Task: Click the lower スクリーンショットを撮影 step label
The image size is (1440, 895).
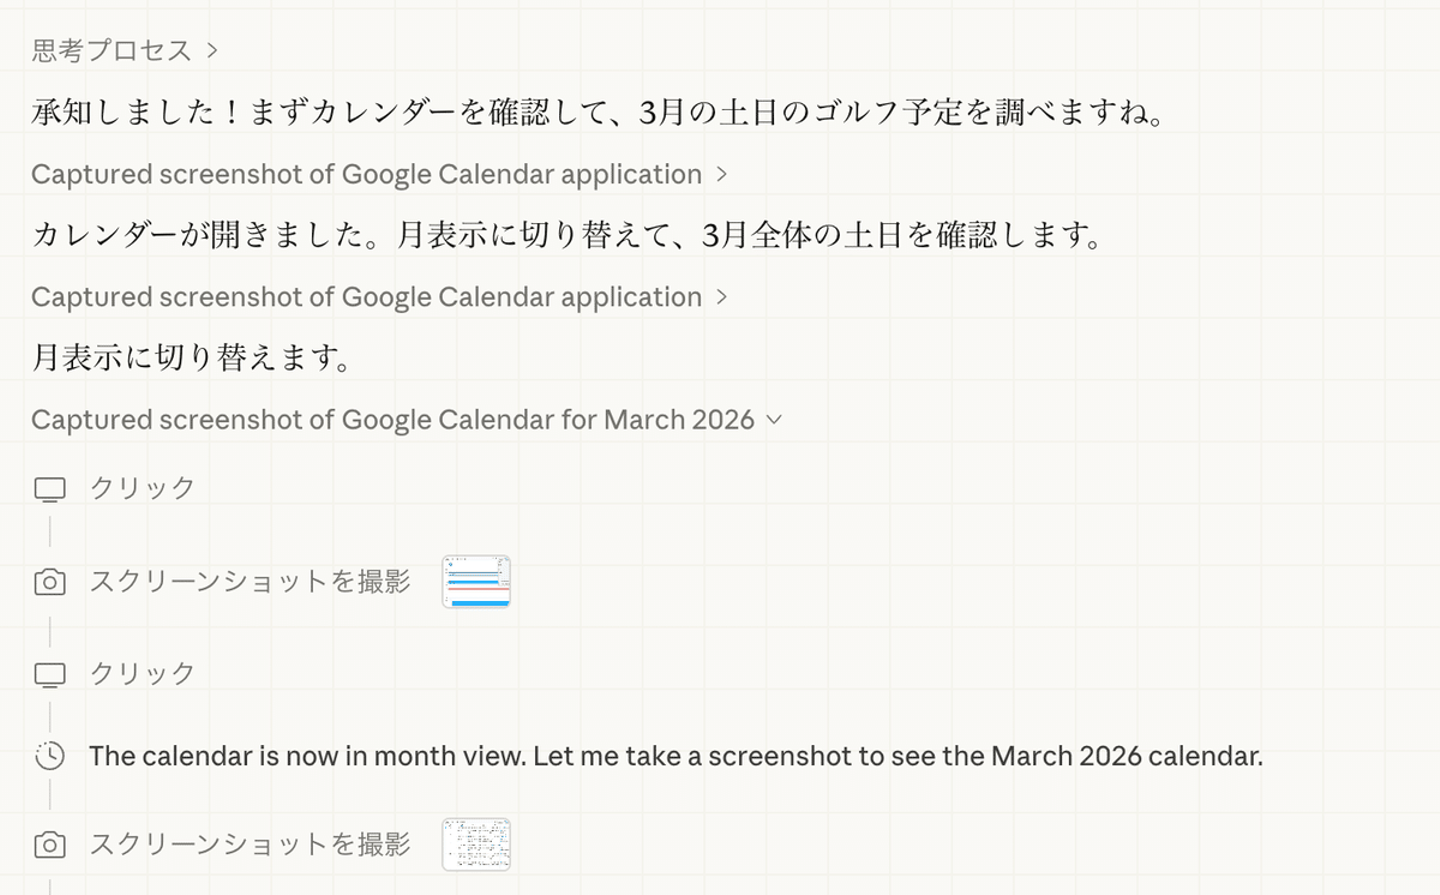Action: click(x=250, y=844)
